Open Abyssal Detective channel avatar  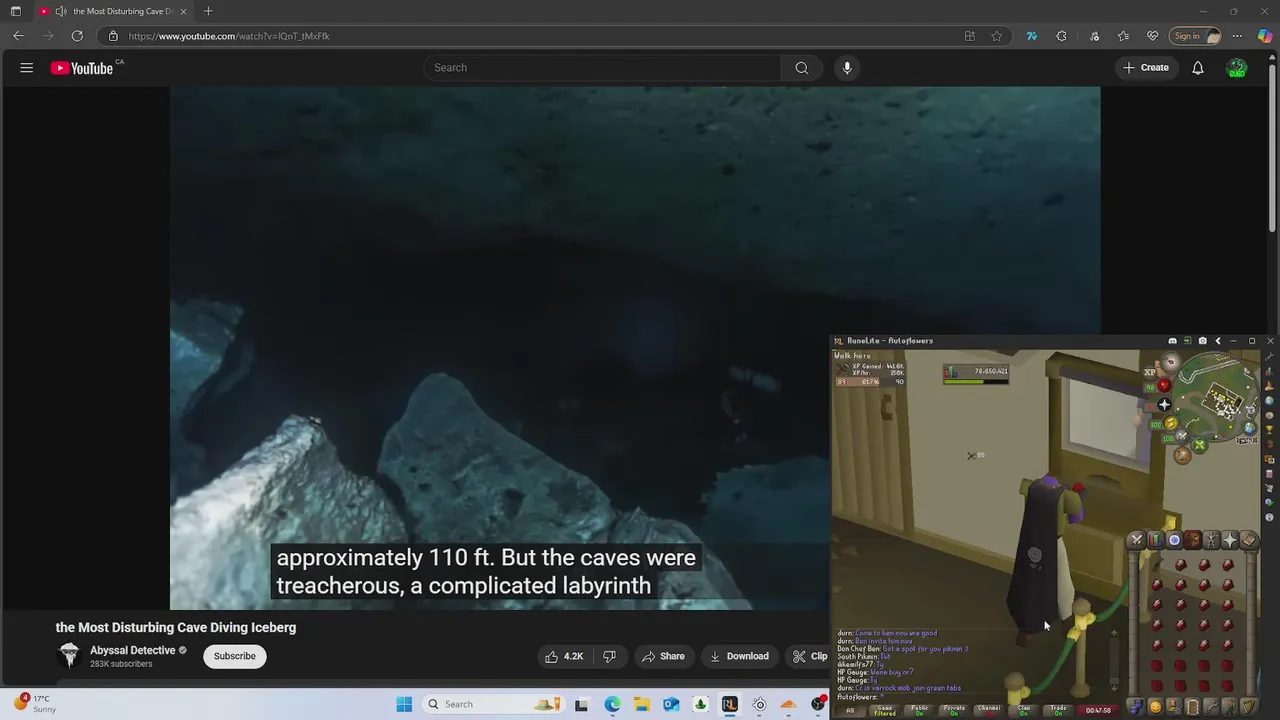69,656
